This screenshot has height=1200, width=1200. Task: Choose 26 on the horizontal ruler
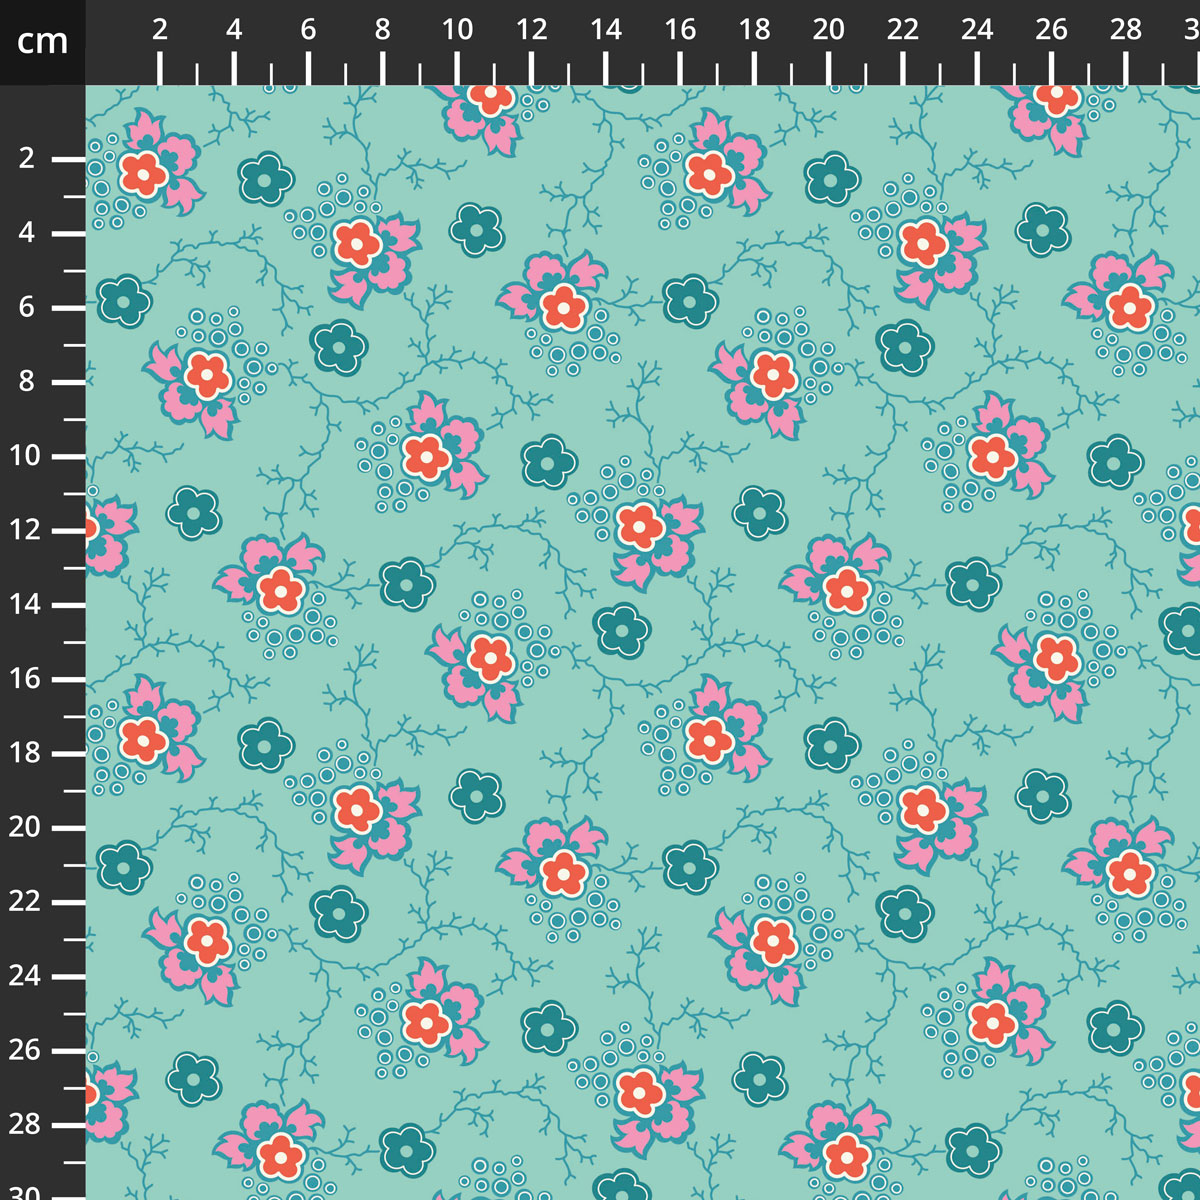click(1051, 30)
